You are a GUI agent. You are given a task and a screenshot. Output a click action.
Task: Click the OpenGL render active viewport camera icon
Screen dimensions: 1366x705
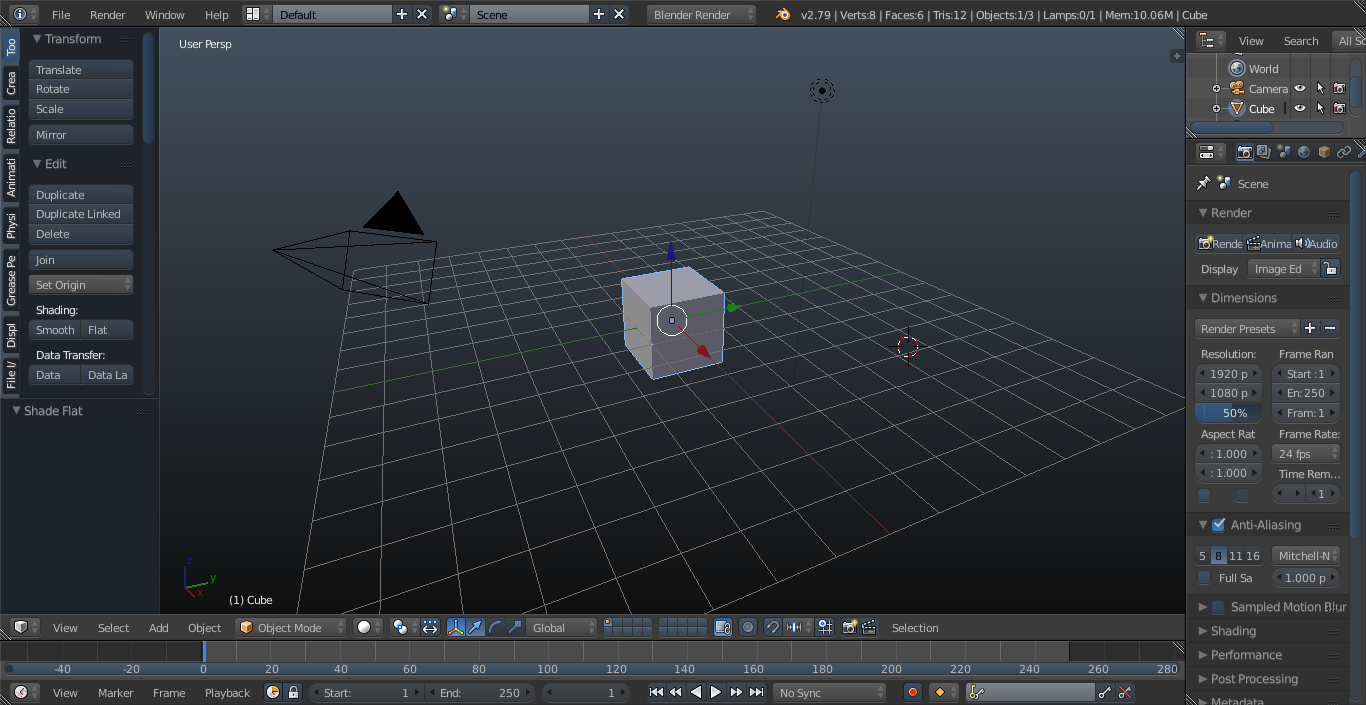(x=850, y=627)
